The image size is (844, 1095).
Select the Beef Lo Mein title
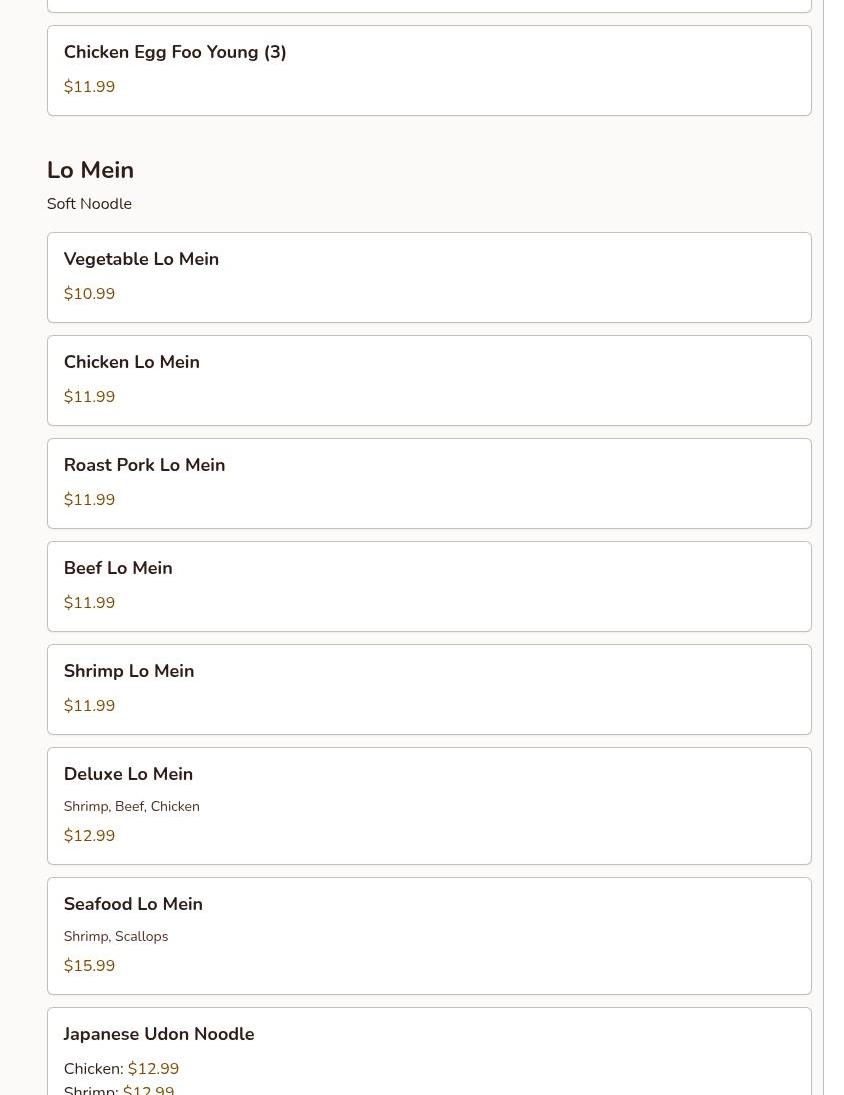click(x=118, y=568)
